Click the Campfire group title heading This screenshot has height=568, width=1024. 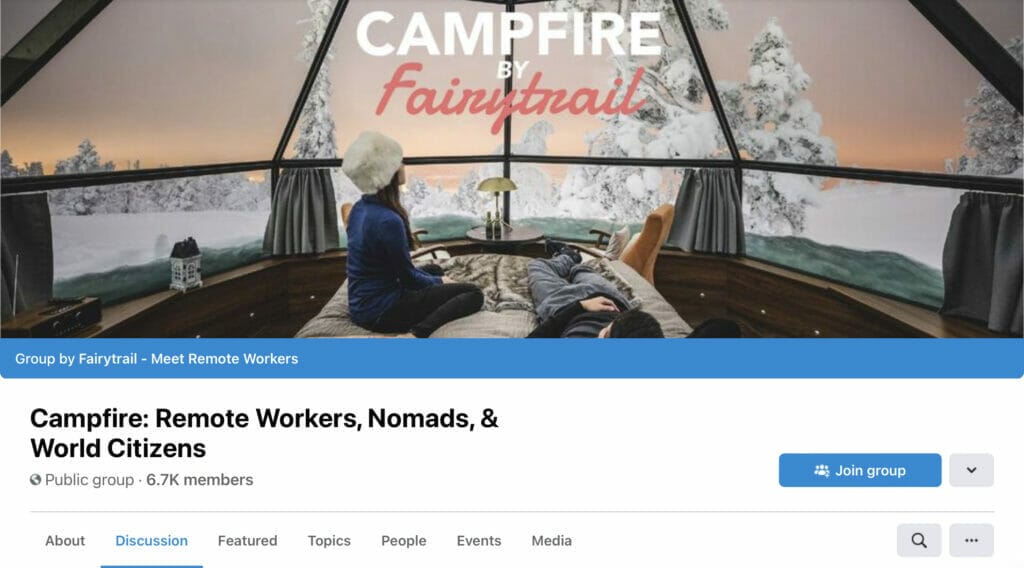point(264,433)
